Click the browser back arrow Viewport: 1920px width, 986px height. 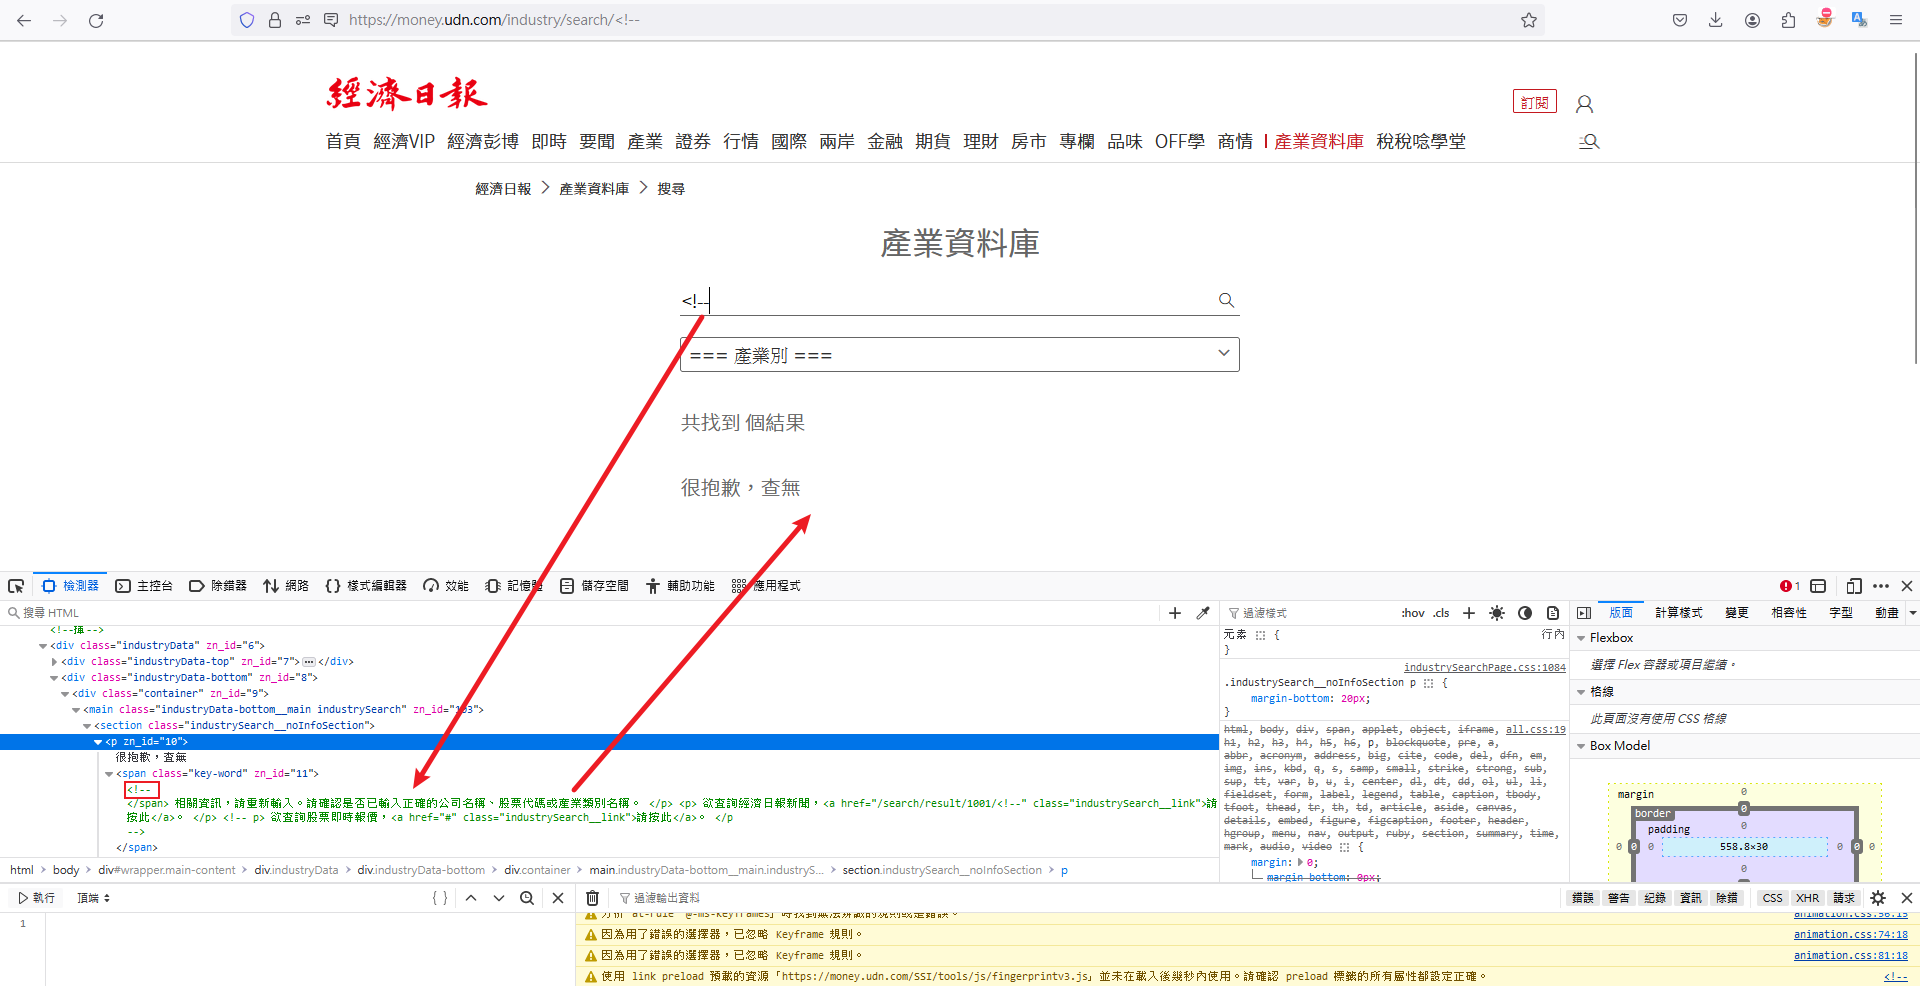coord(24,20)
